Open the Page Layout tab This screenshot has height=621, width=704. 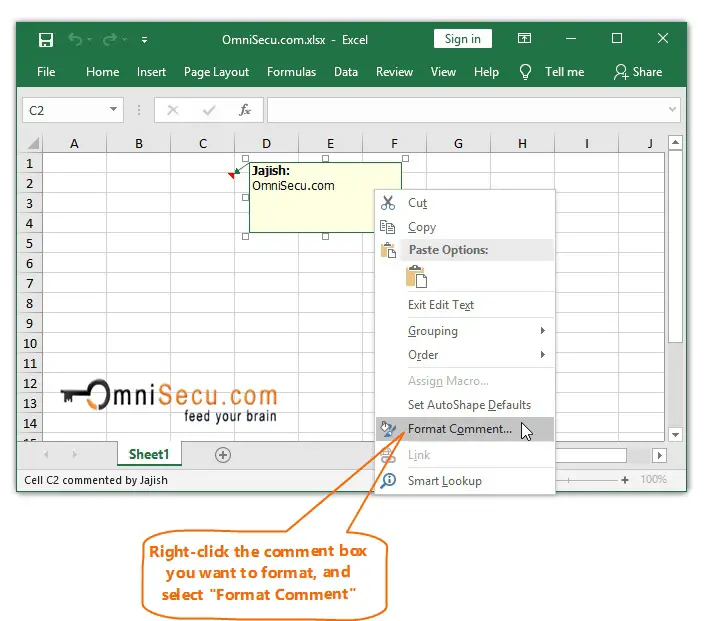(x=216, y=72)
